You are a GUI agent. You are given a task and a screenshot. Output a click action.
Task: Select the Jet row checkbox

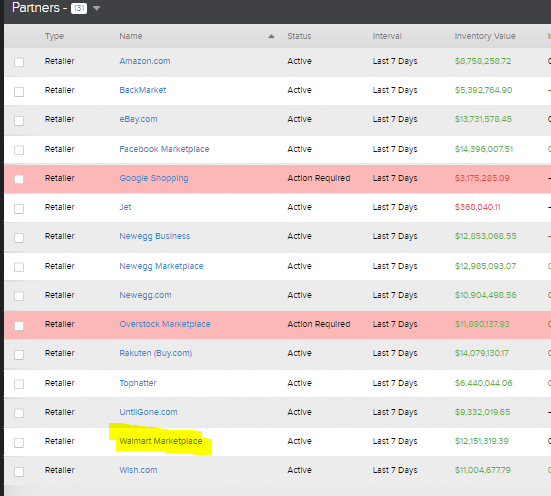[x=19, y=209]
